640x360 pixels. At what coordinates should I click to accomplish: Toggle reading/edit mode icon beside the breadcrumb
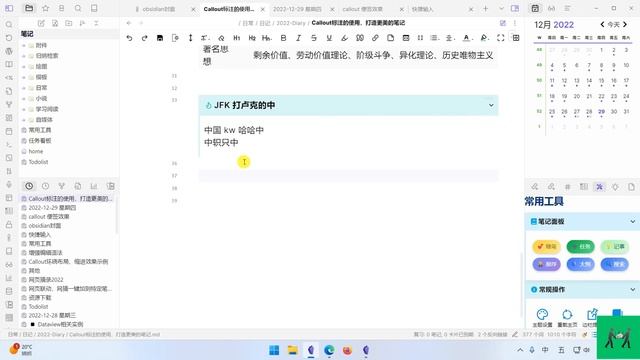pos(502,23)
